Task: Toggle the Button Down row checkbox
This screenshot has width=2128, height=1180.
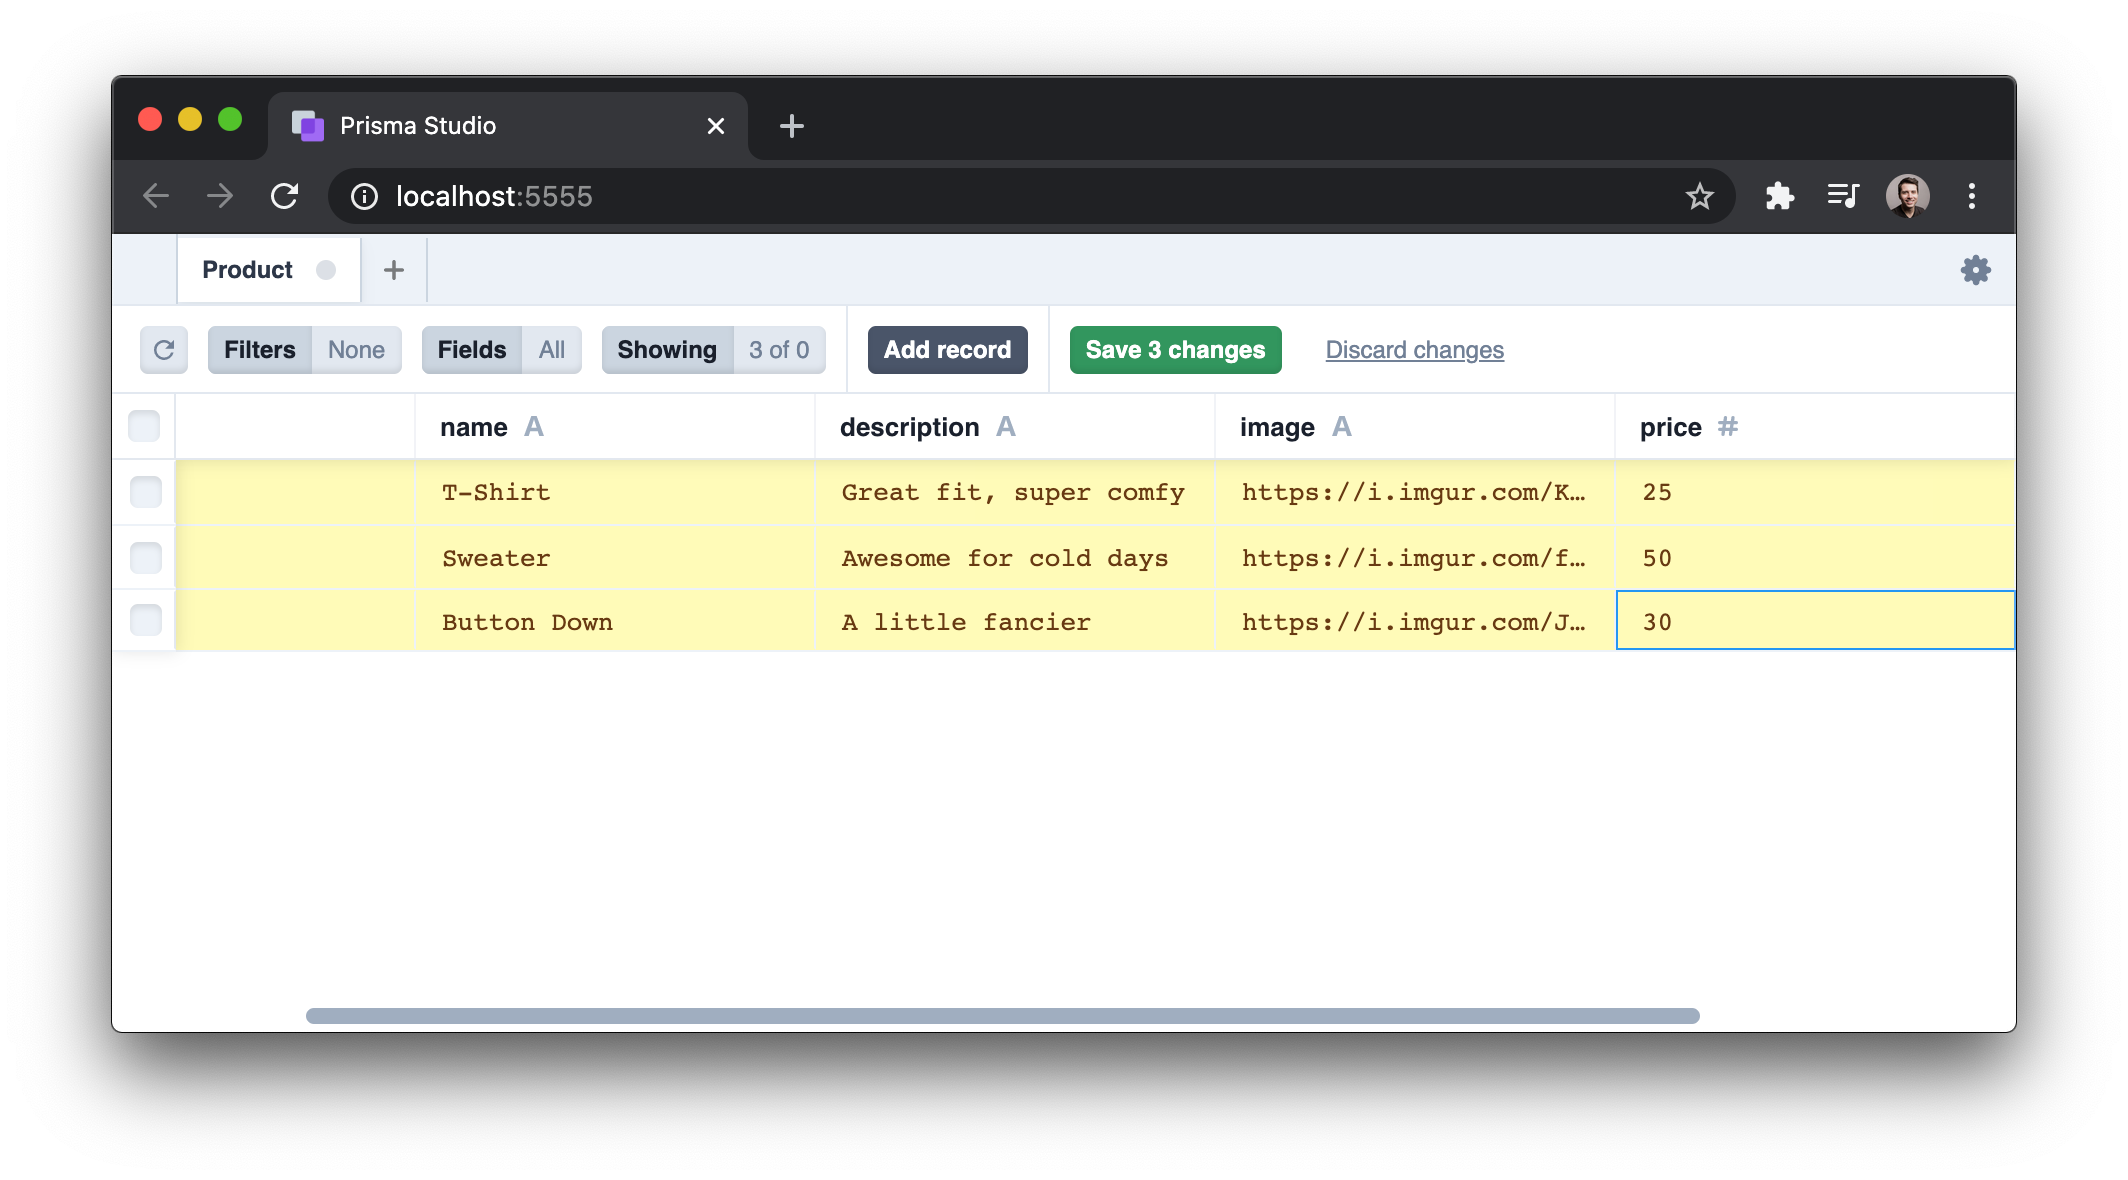Action: click(144, 621)
